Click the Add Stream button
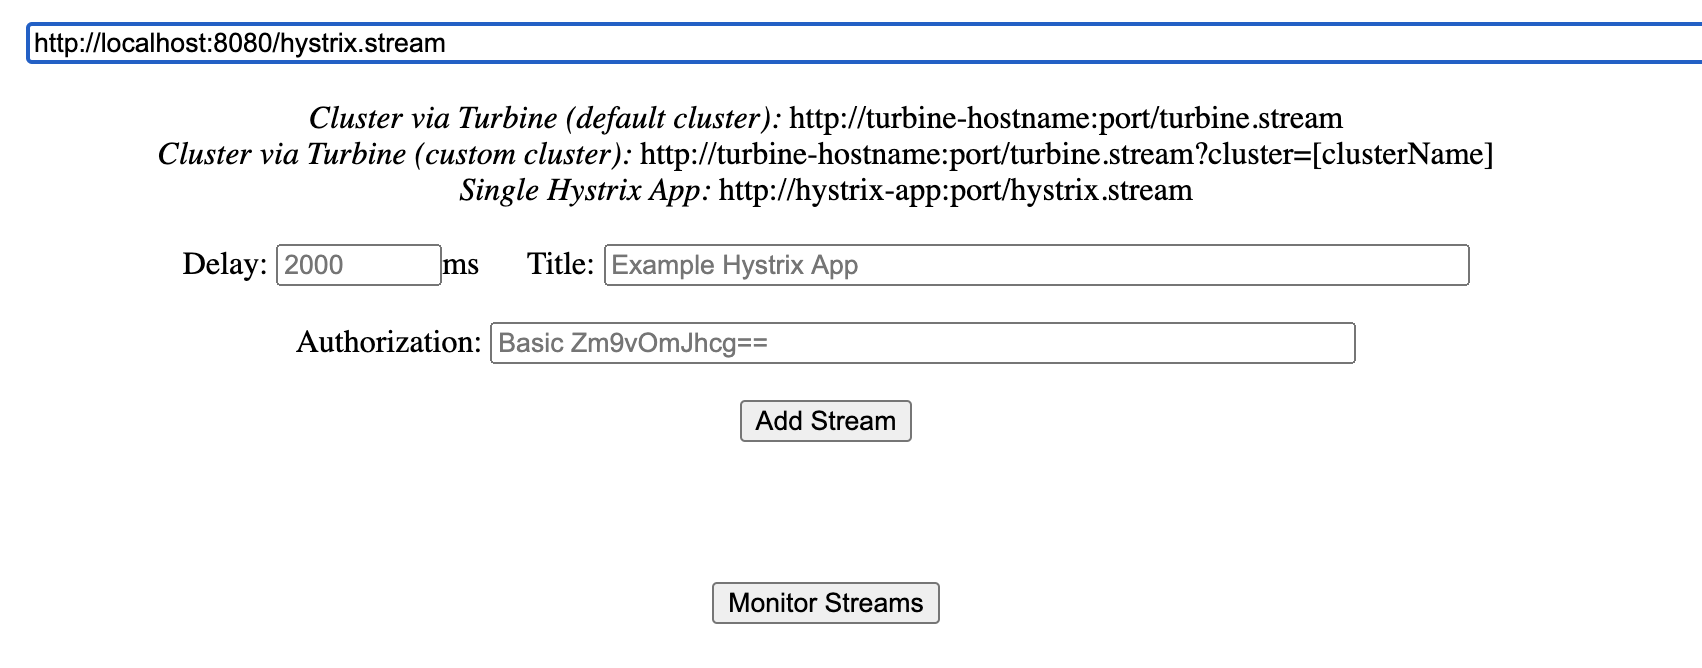This screenshot has width=1702, height=668. coord(825,421)
